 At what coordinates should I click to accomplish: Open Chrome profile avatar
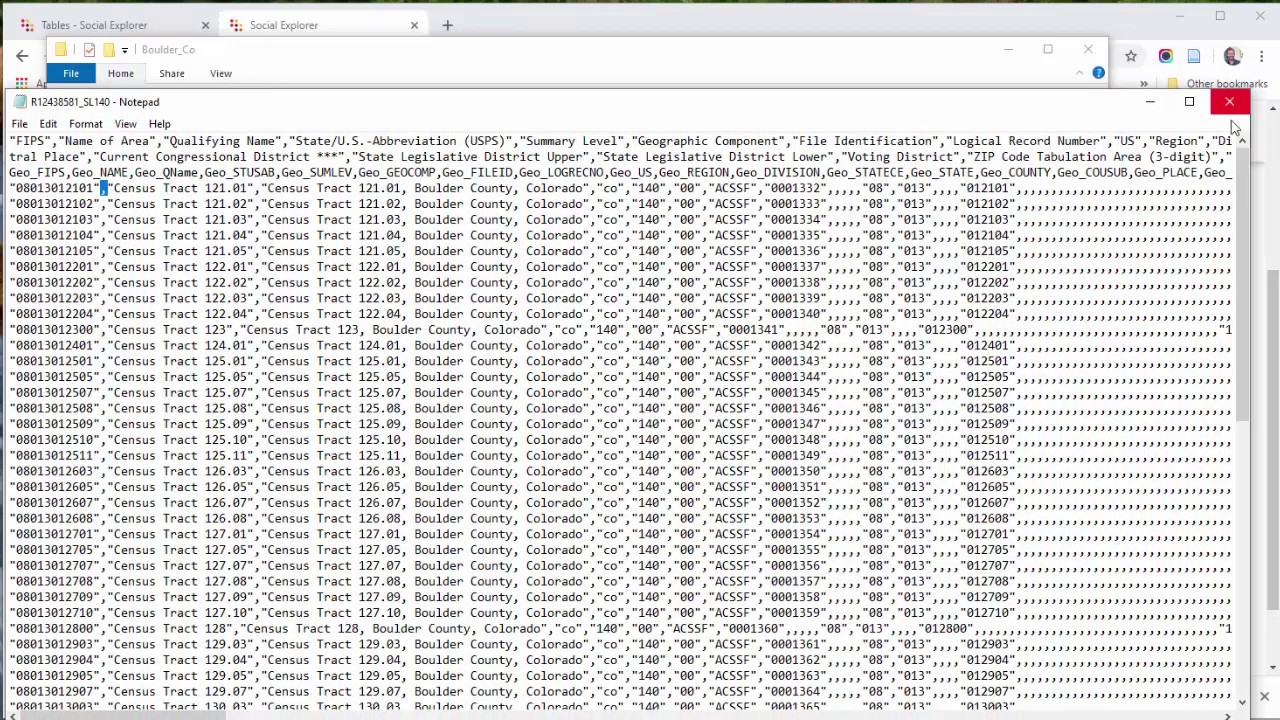click(1232, 57)
